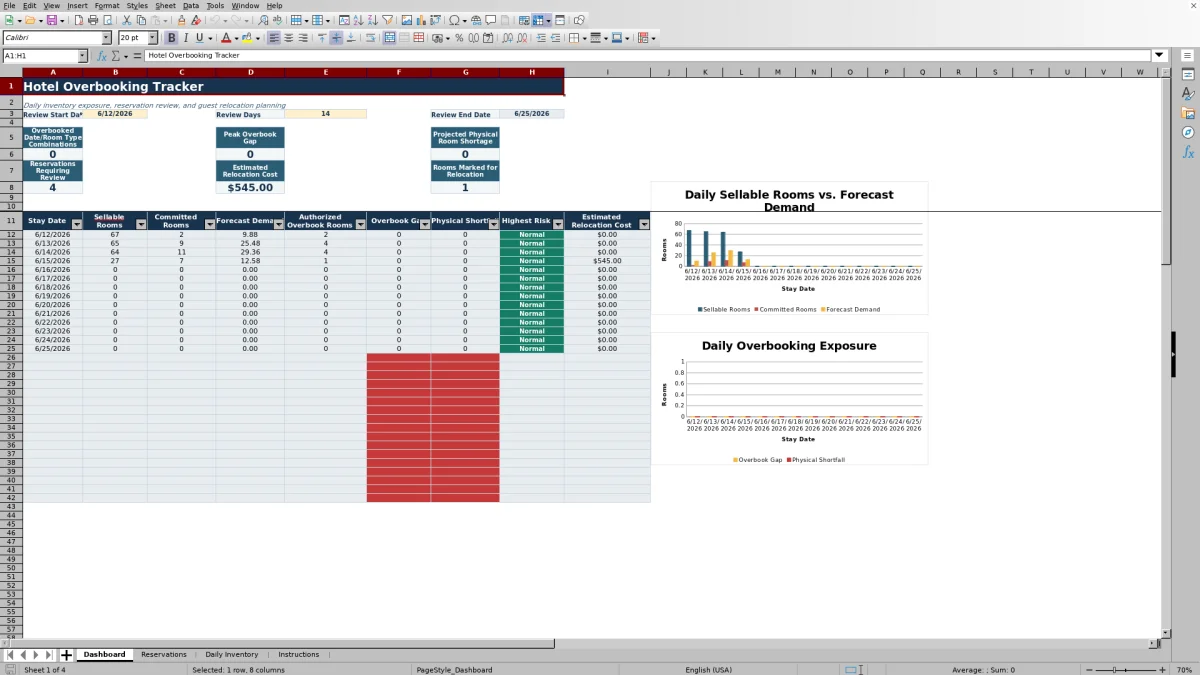Toggle Merge and Center Cells

(390, 38)
